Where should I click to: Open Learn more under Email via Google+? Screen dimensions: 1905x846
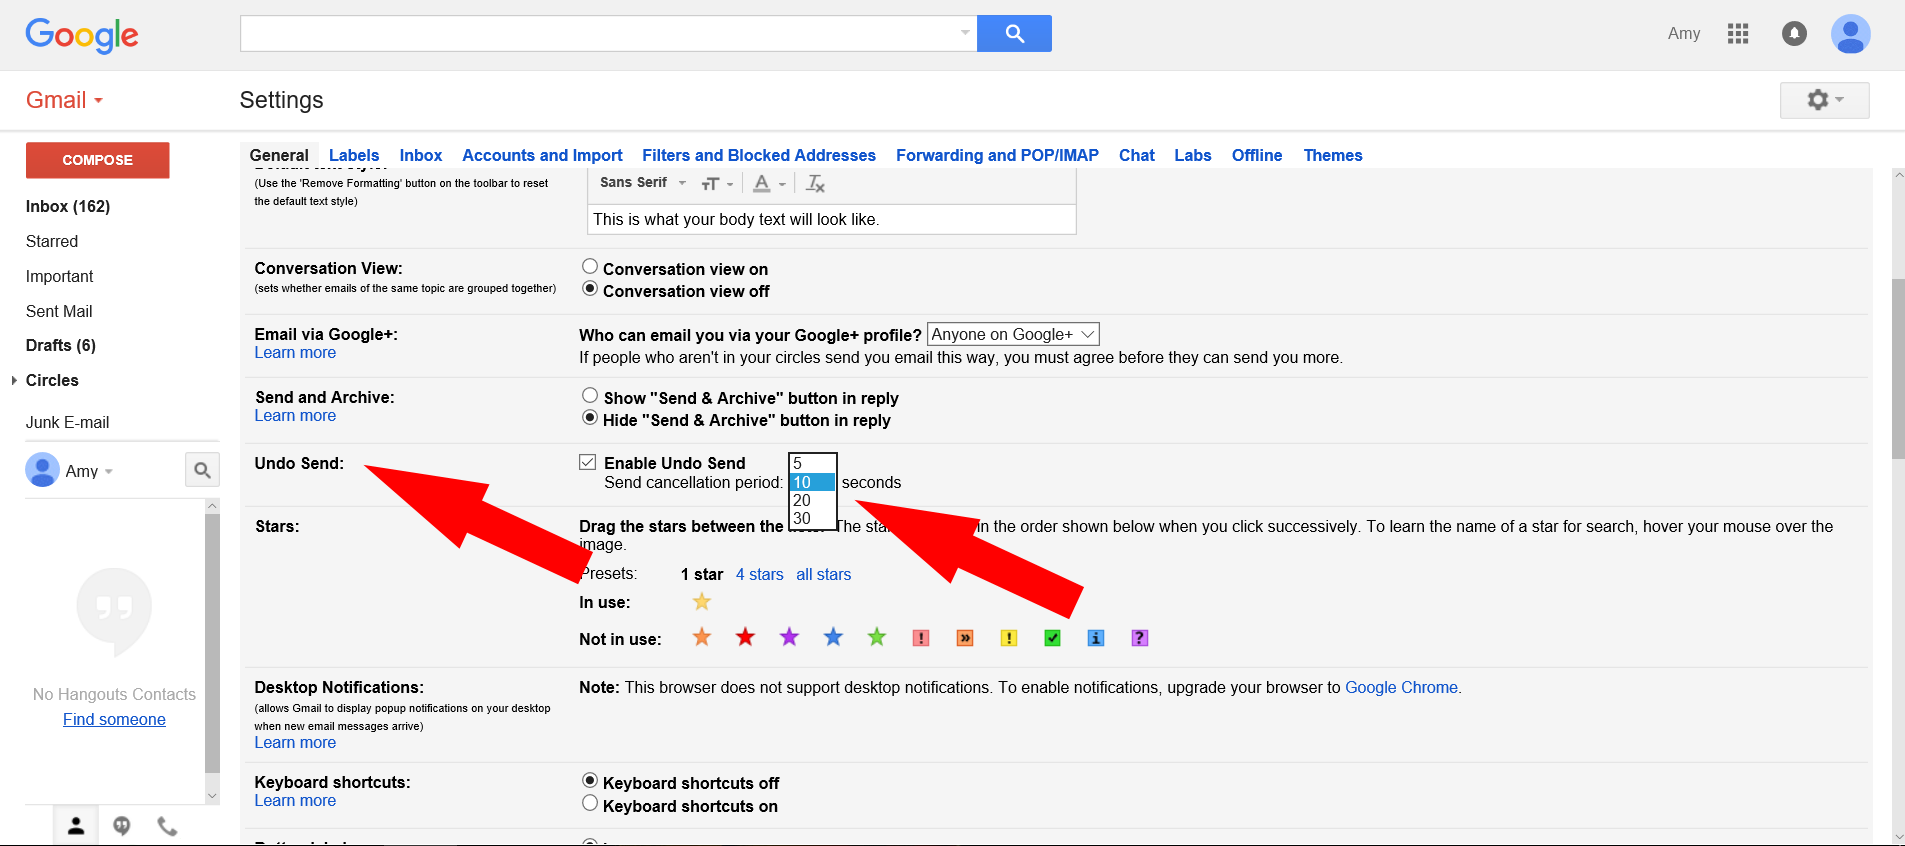pos(295,352)
